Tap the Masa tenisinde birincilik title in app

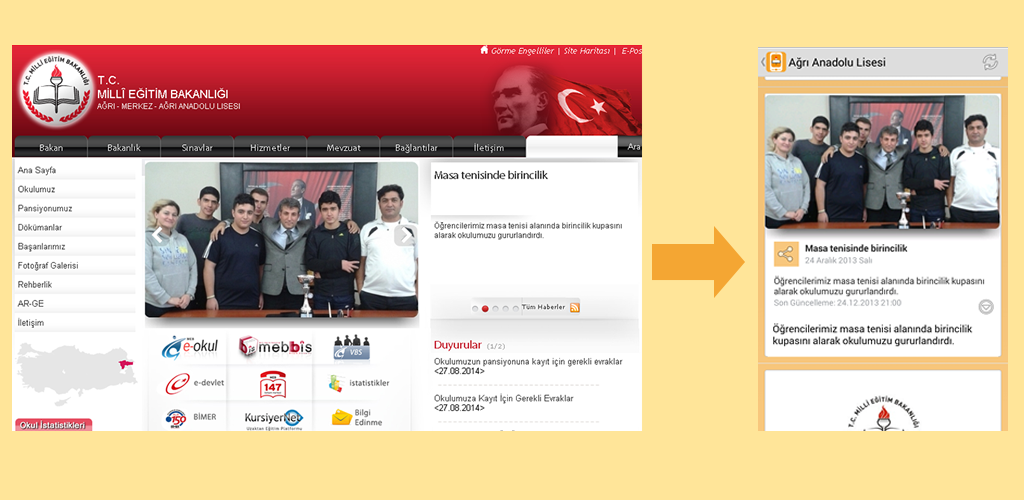856,248
